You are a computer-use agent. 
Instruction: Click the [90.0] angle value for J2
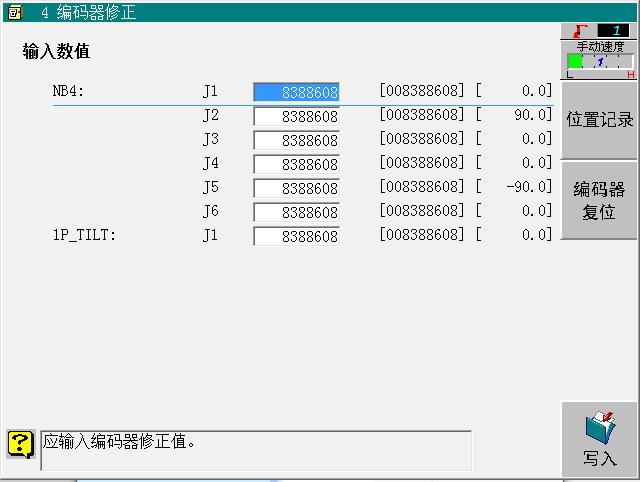pos(514,115)
